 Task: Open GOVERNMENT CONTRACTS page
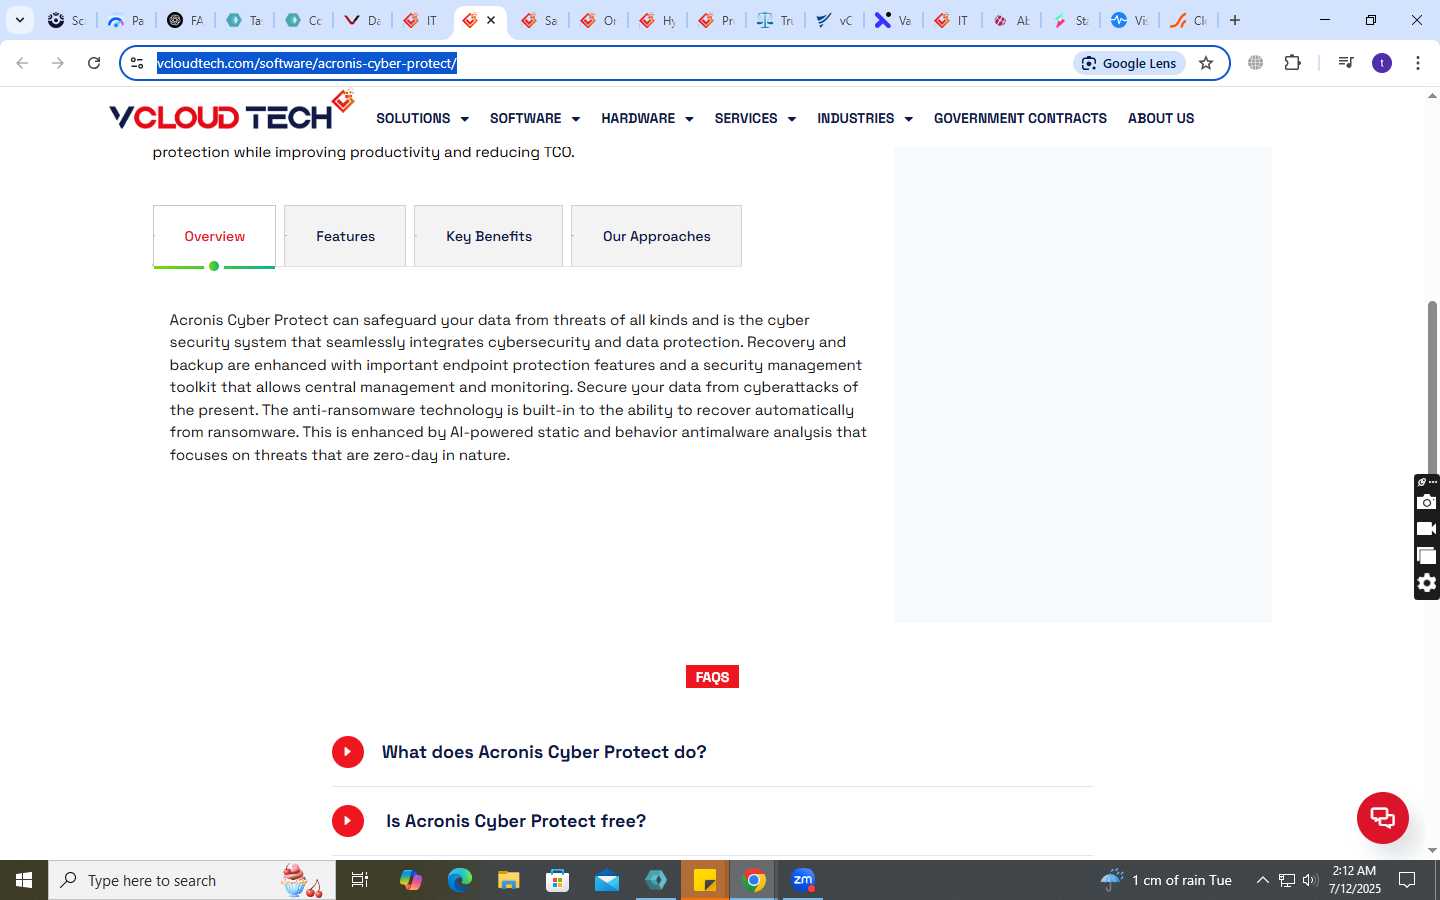[1020, 118]
